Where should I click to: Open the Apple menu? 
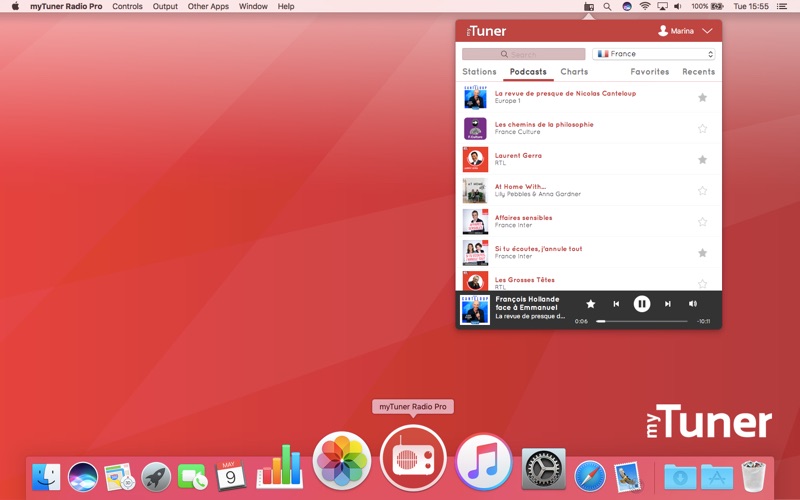tap(15, 7)
